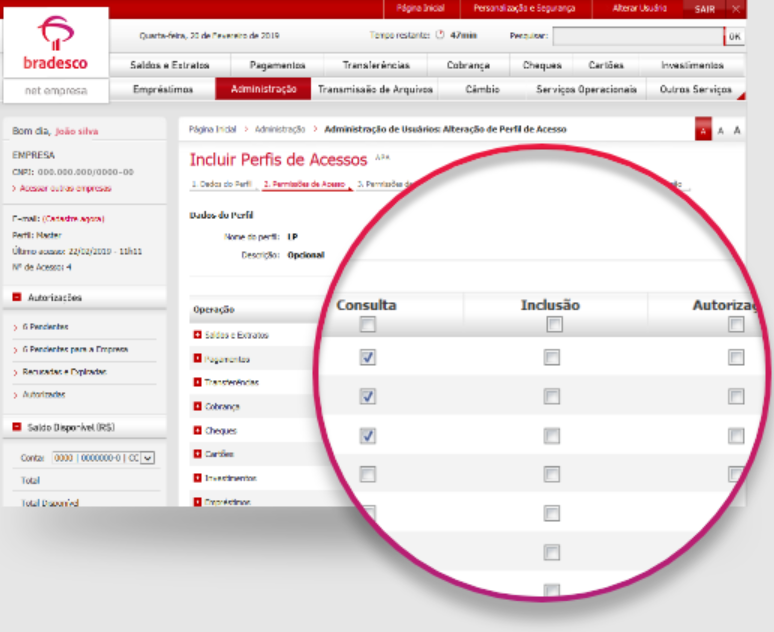Toggle the Inclusão column header checkbox
Image resolution: width=774 pixels, height=632 pixels.
pyautogui.click(x=554, y=324)
